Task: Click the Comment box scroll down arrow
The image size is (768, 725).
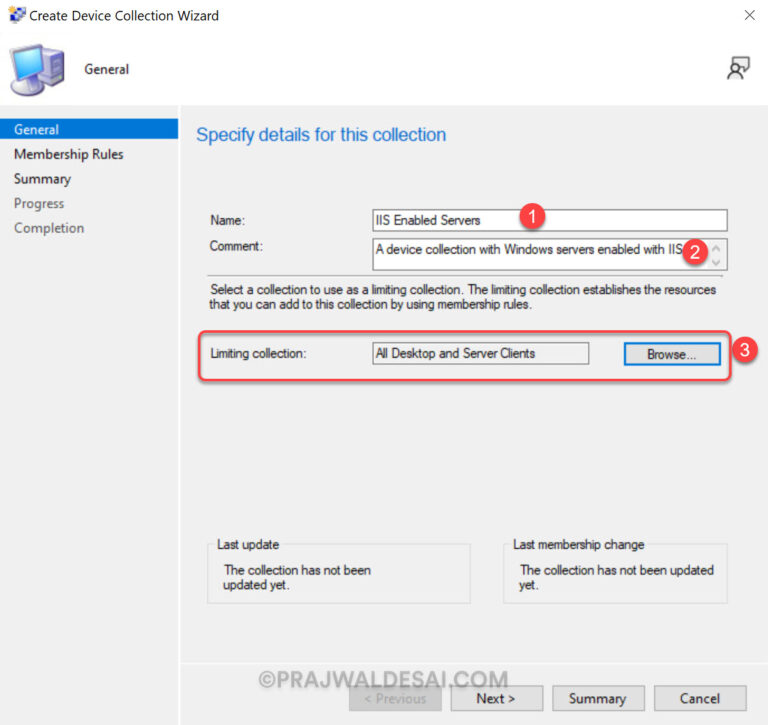Action: [x=716, y=263]
